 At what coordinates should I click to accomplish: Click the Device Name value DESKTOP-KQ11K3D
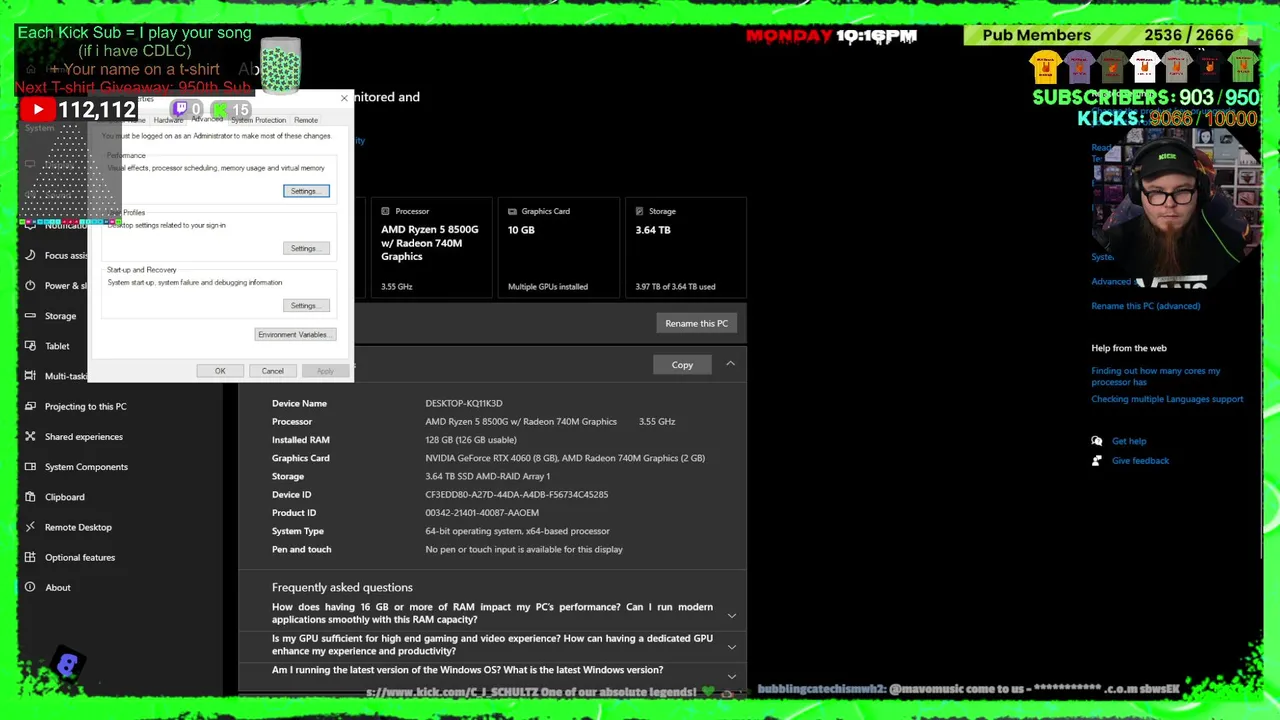coord(464,404)
